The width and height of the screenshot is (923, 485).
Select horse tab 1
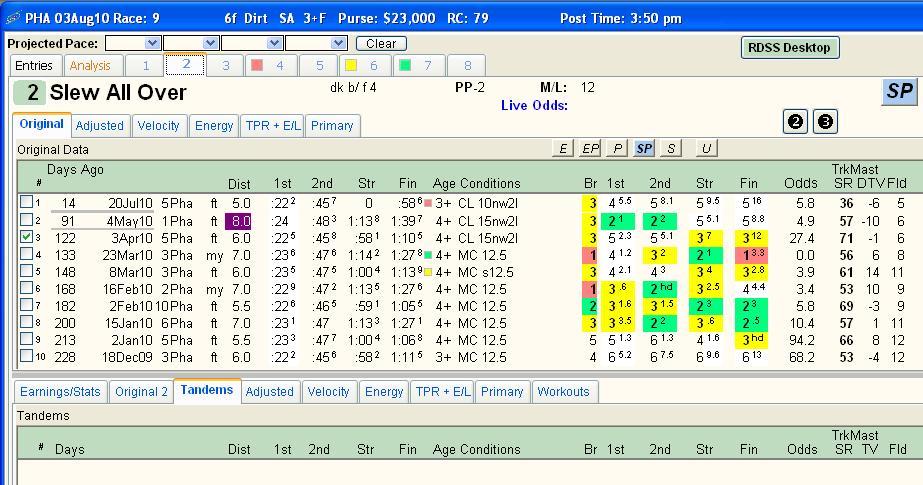[x=145, y=65]
